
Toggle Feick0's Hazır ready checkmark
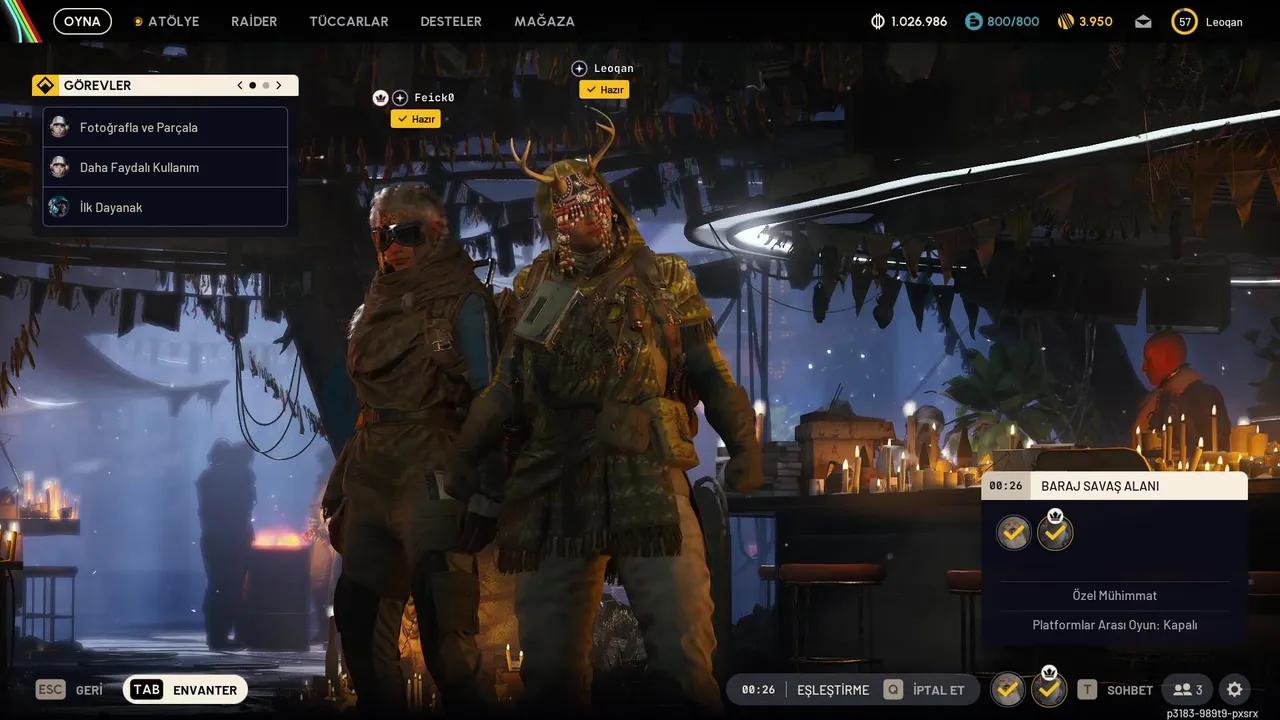416,118
